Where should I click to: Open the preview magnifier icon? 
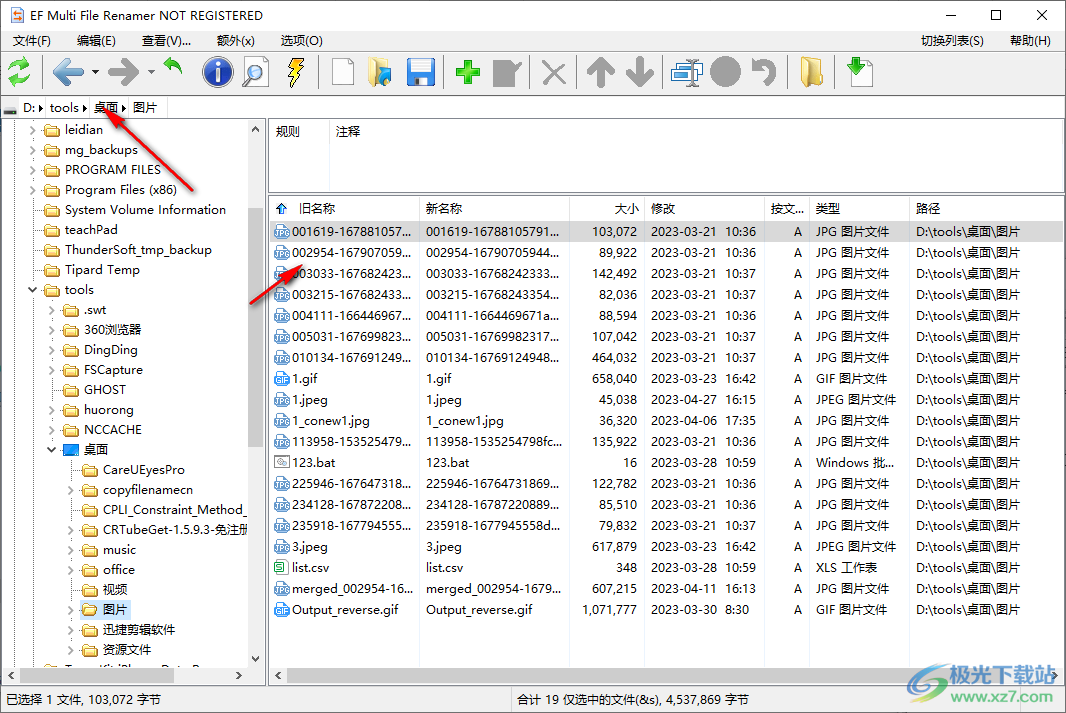click(x=256, y=72)
